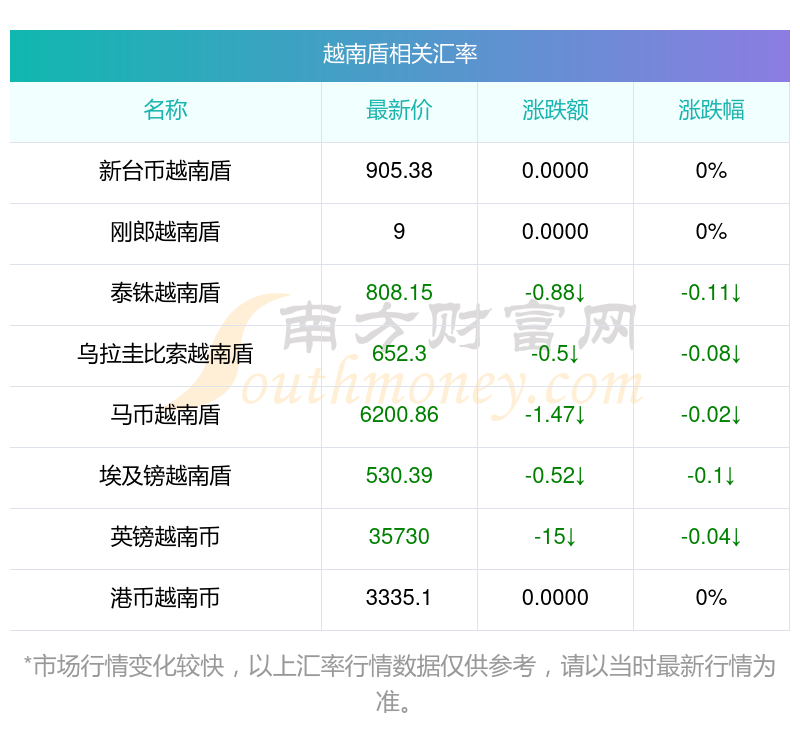Select the 马币越南盾 row name
This screenshot has height=733, width=800.
click(165, 415)
